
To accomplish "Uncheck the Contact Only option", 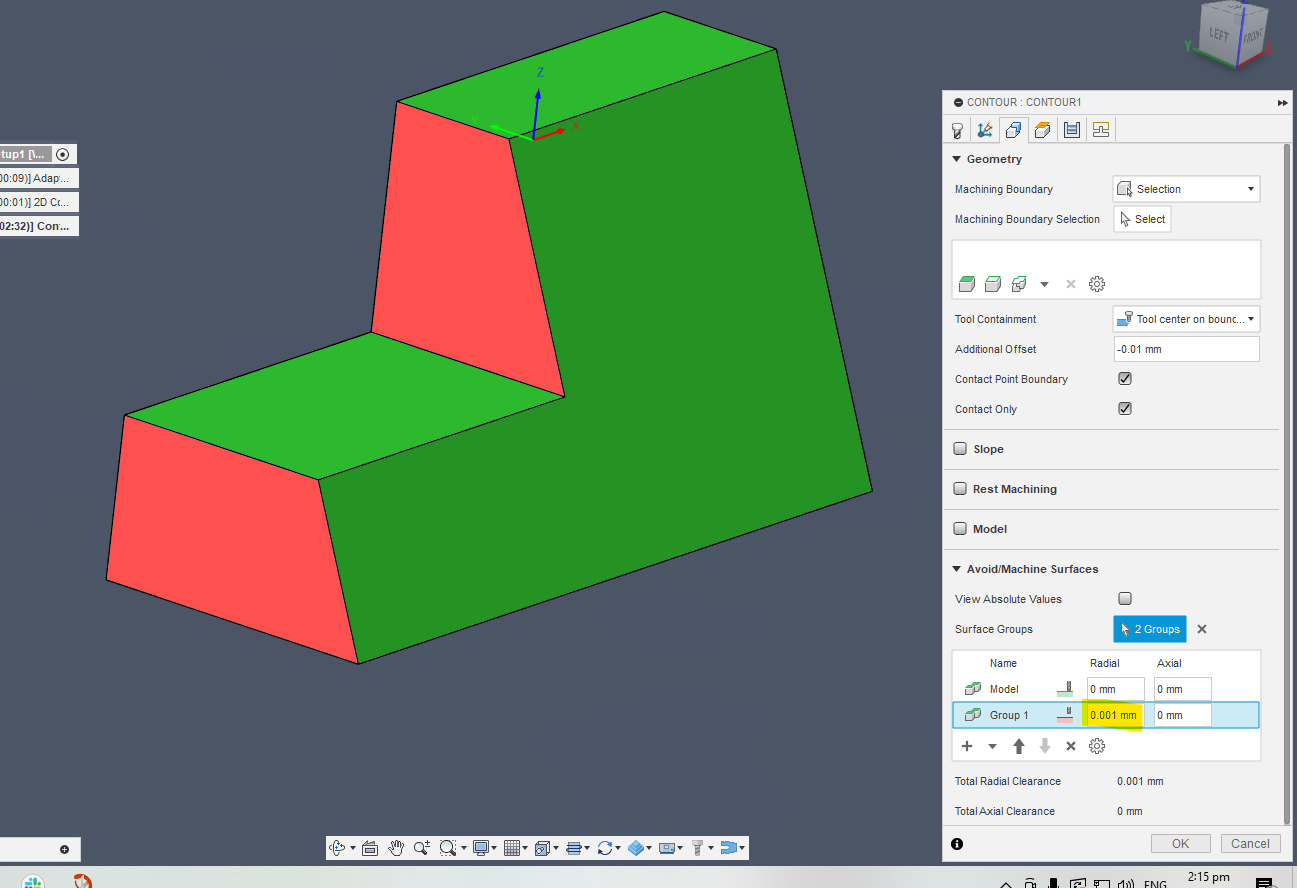I will point(1124,408).
